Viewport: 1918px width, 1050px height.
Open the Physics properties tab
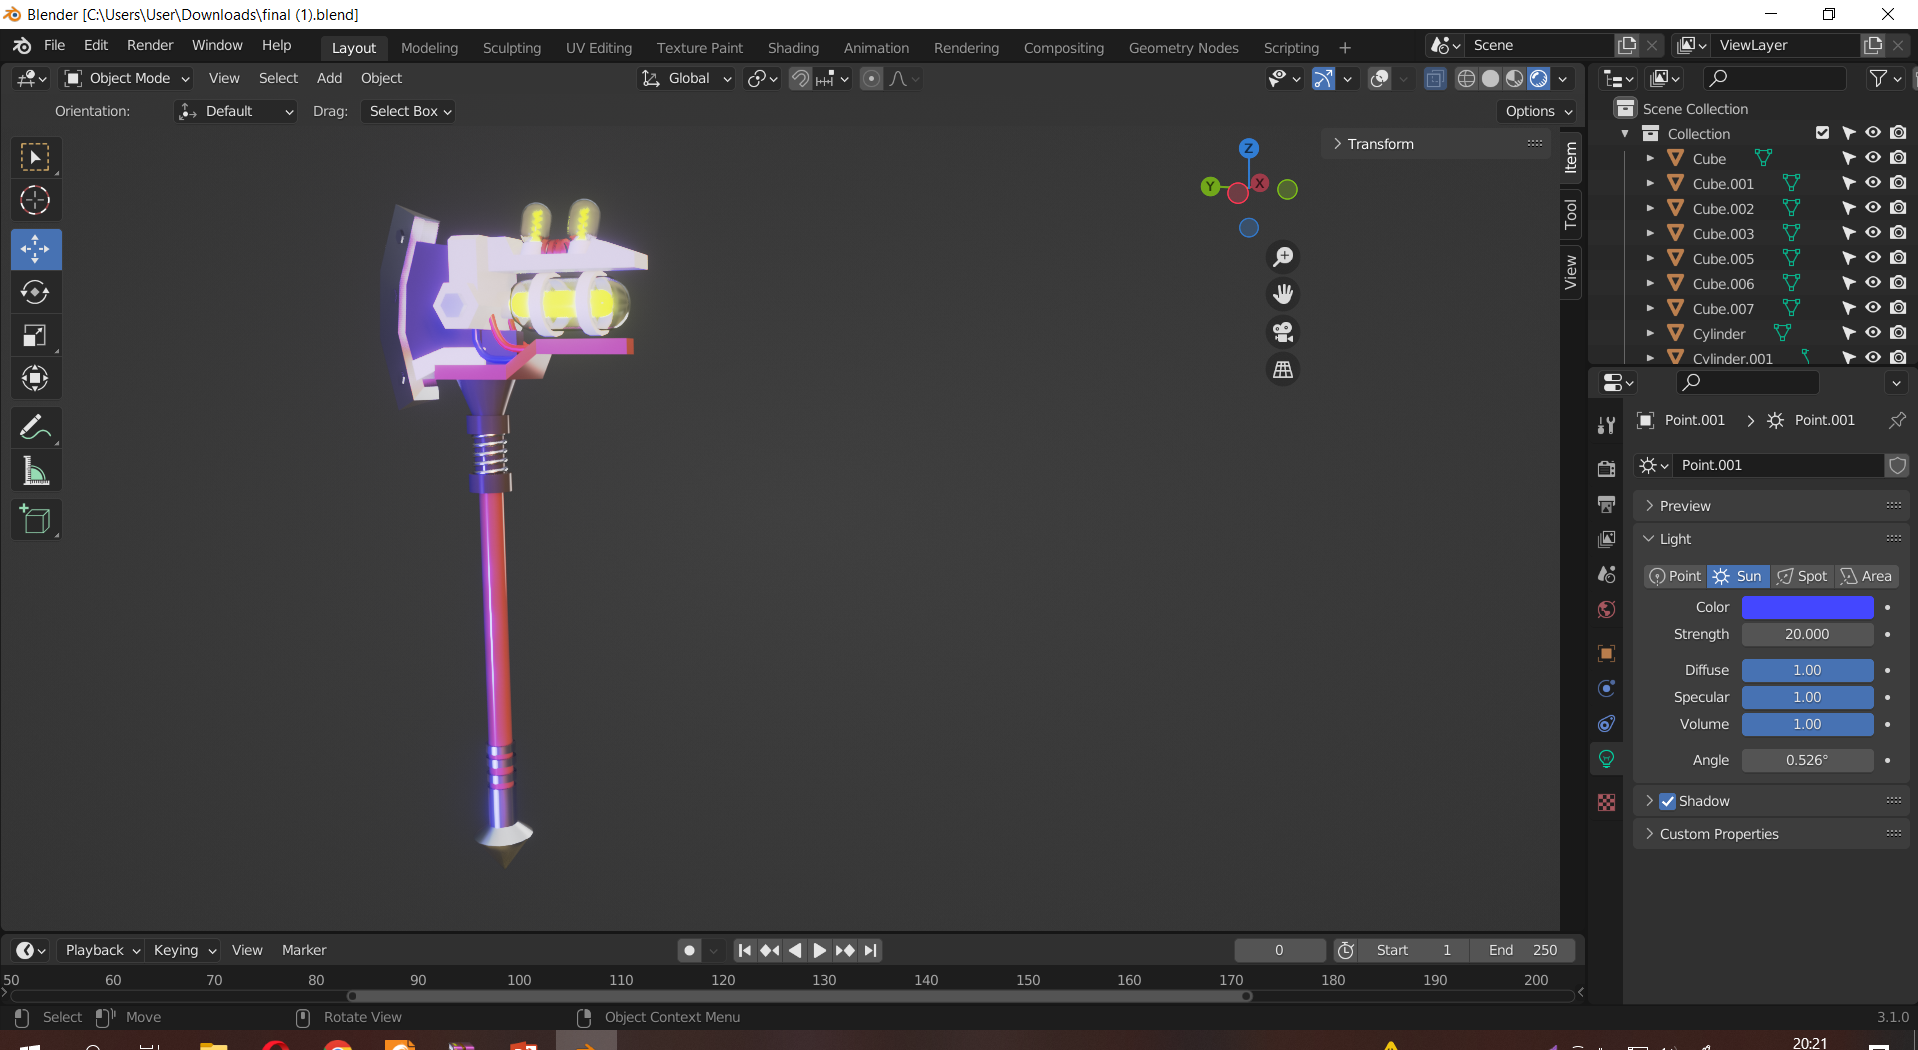(1606, 688)
